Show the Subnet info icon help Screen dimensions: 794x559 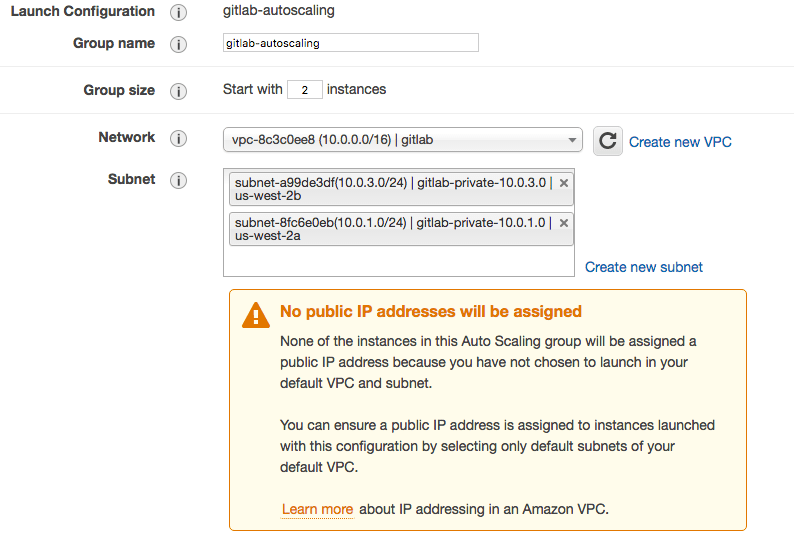click(x=179, y=181)
